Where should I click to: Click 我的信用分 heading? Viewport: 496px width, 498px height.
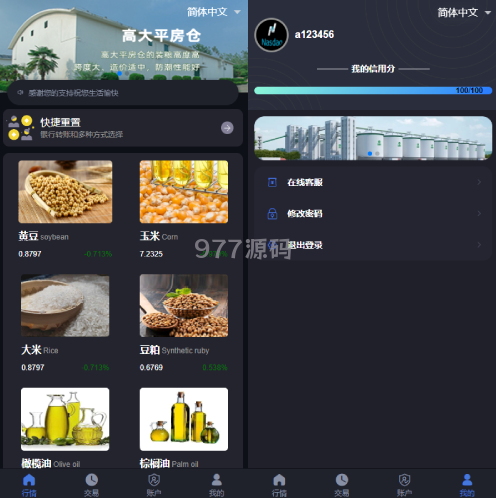(373, 69)
